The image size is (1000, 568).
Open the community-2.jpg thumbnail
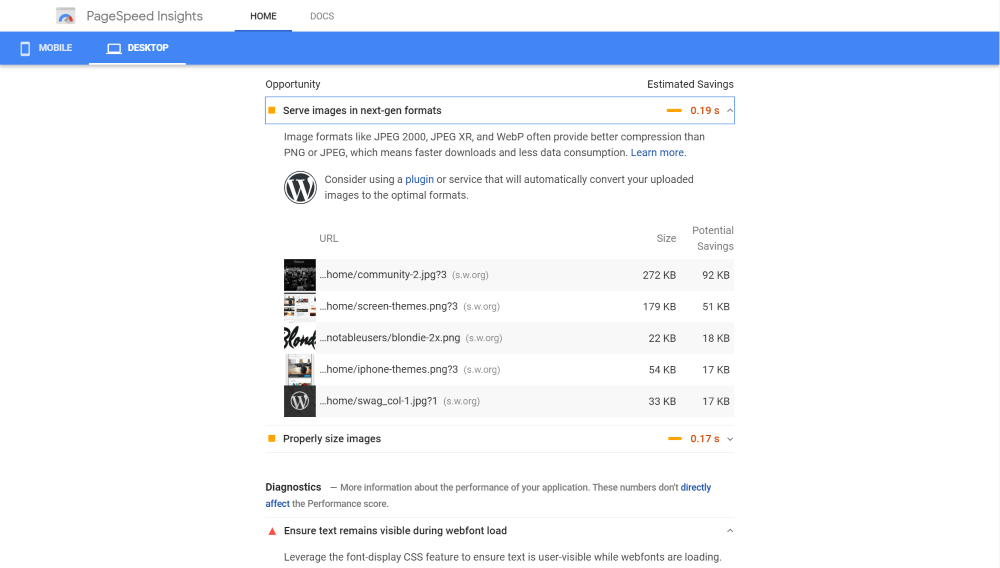pyautogui.click(x=300, y=275)
